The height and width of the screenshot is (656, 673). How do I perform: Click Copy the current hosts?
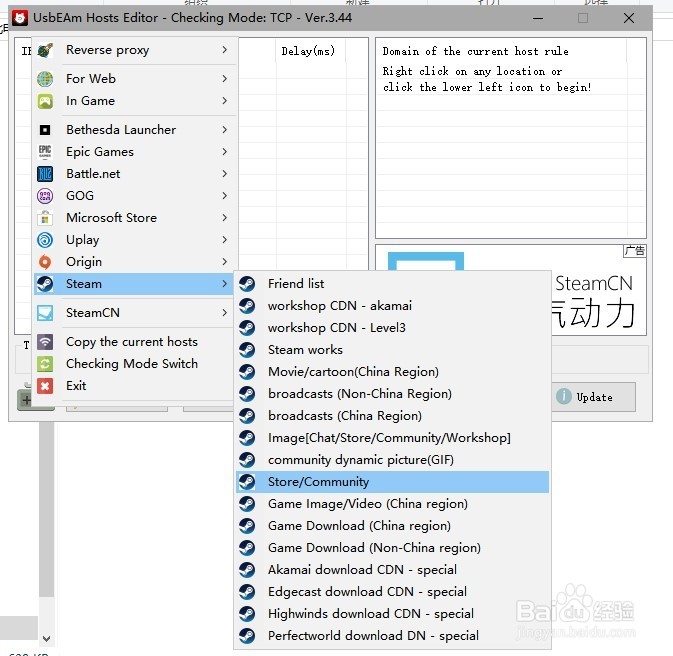[x=133, y=342]
